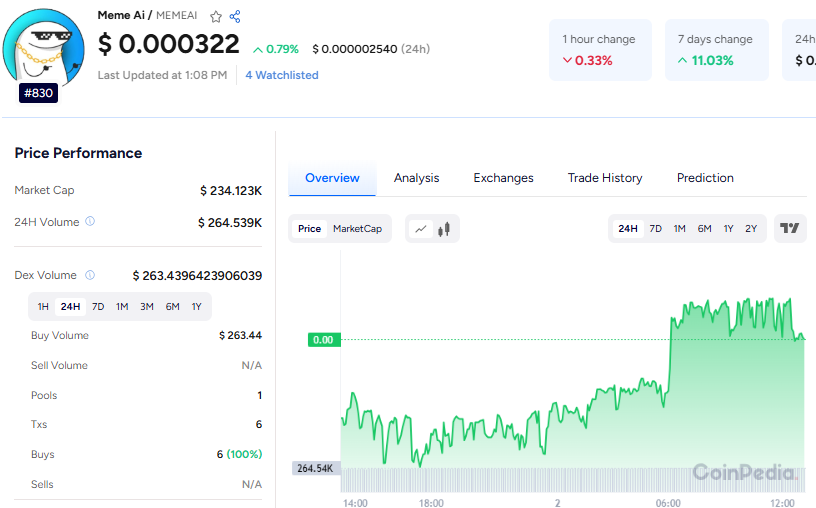Click the 4 Watchlisted link
This screenshot has width=816, height=508.
click(x=282, y=75)
